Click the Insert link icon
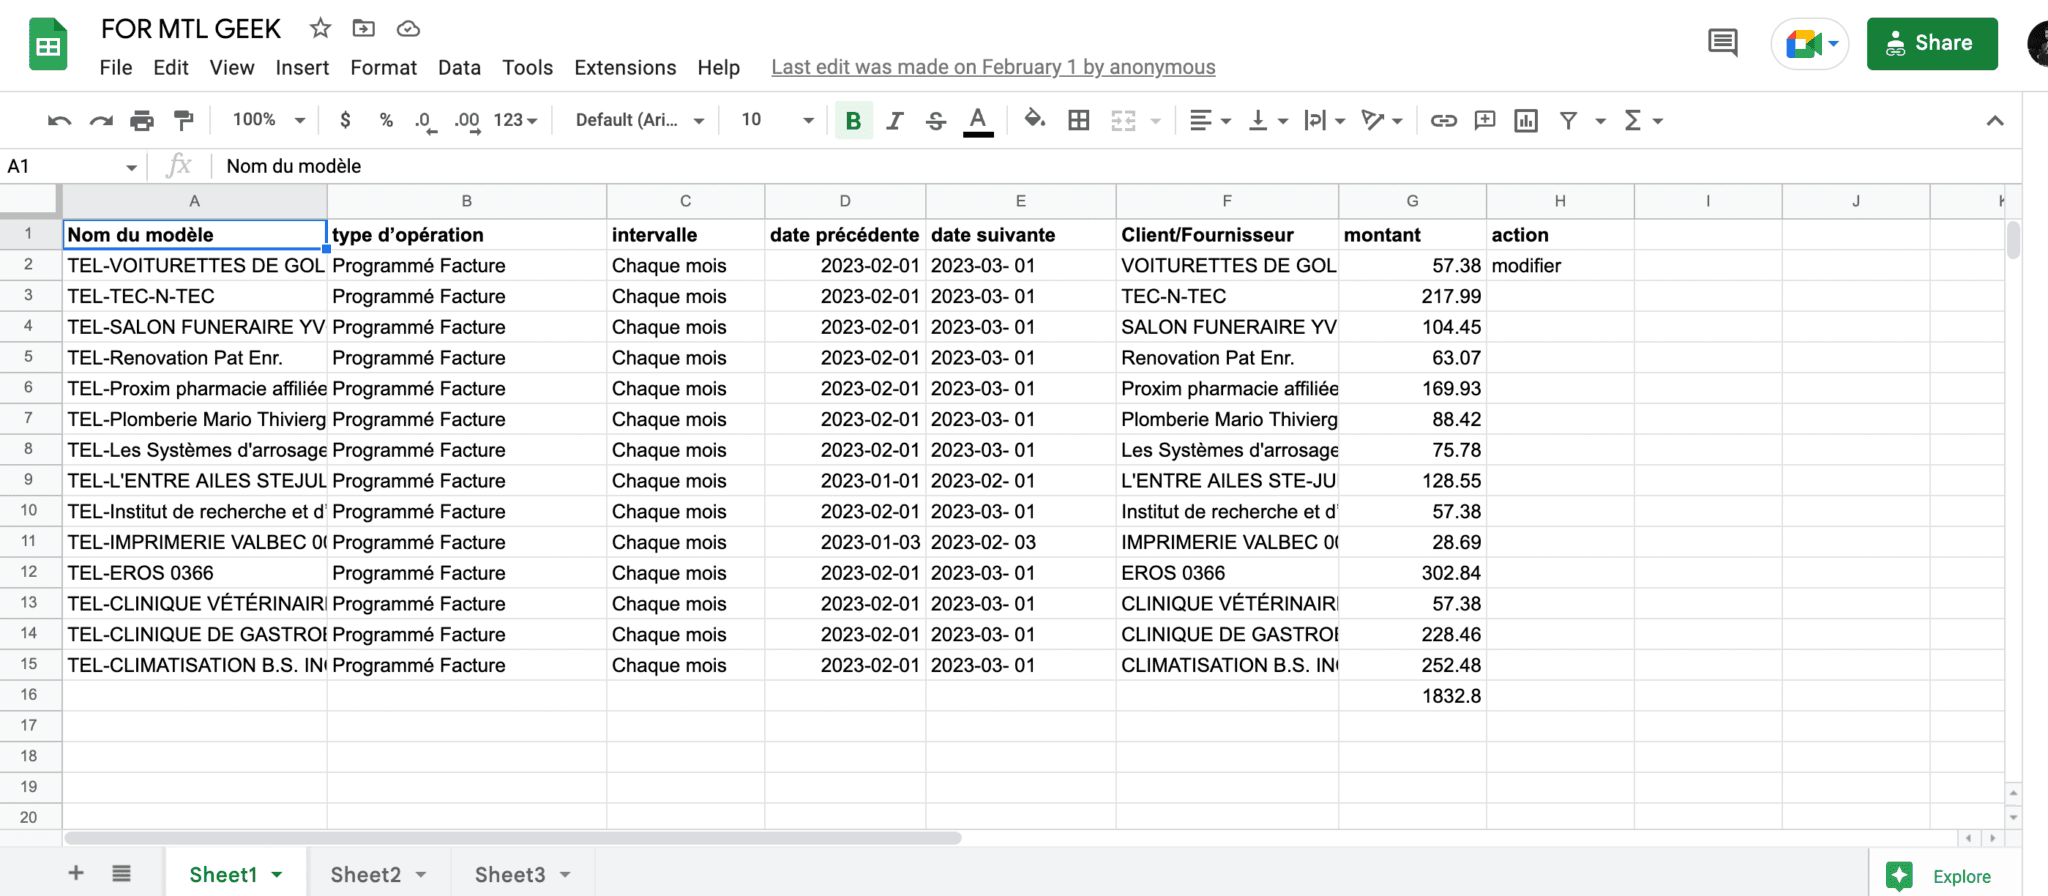Screen dimensions: 2048x896 tap(1443, 121)
